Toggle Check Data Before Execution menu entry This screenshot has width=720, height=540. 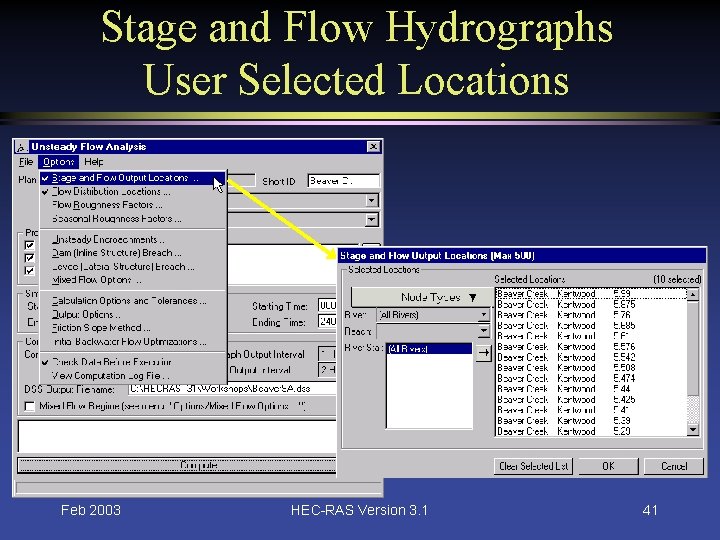pos(132,362)
